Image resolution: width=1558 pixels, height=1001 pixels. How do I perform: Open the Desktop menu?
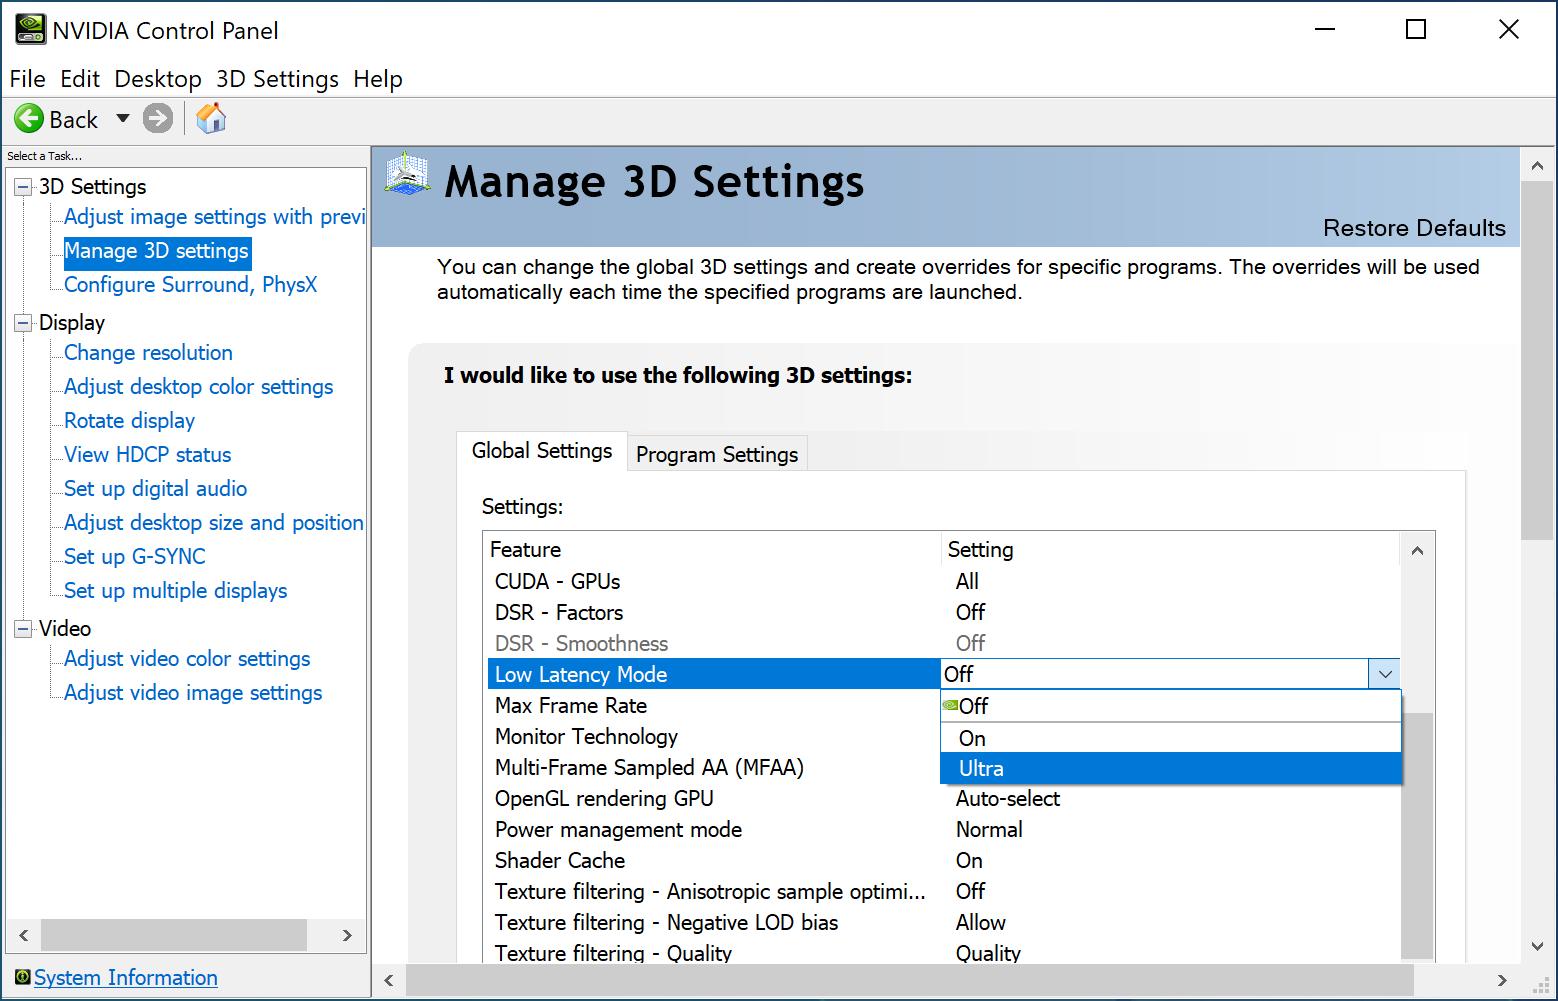click(x=158, y=79)
